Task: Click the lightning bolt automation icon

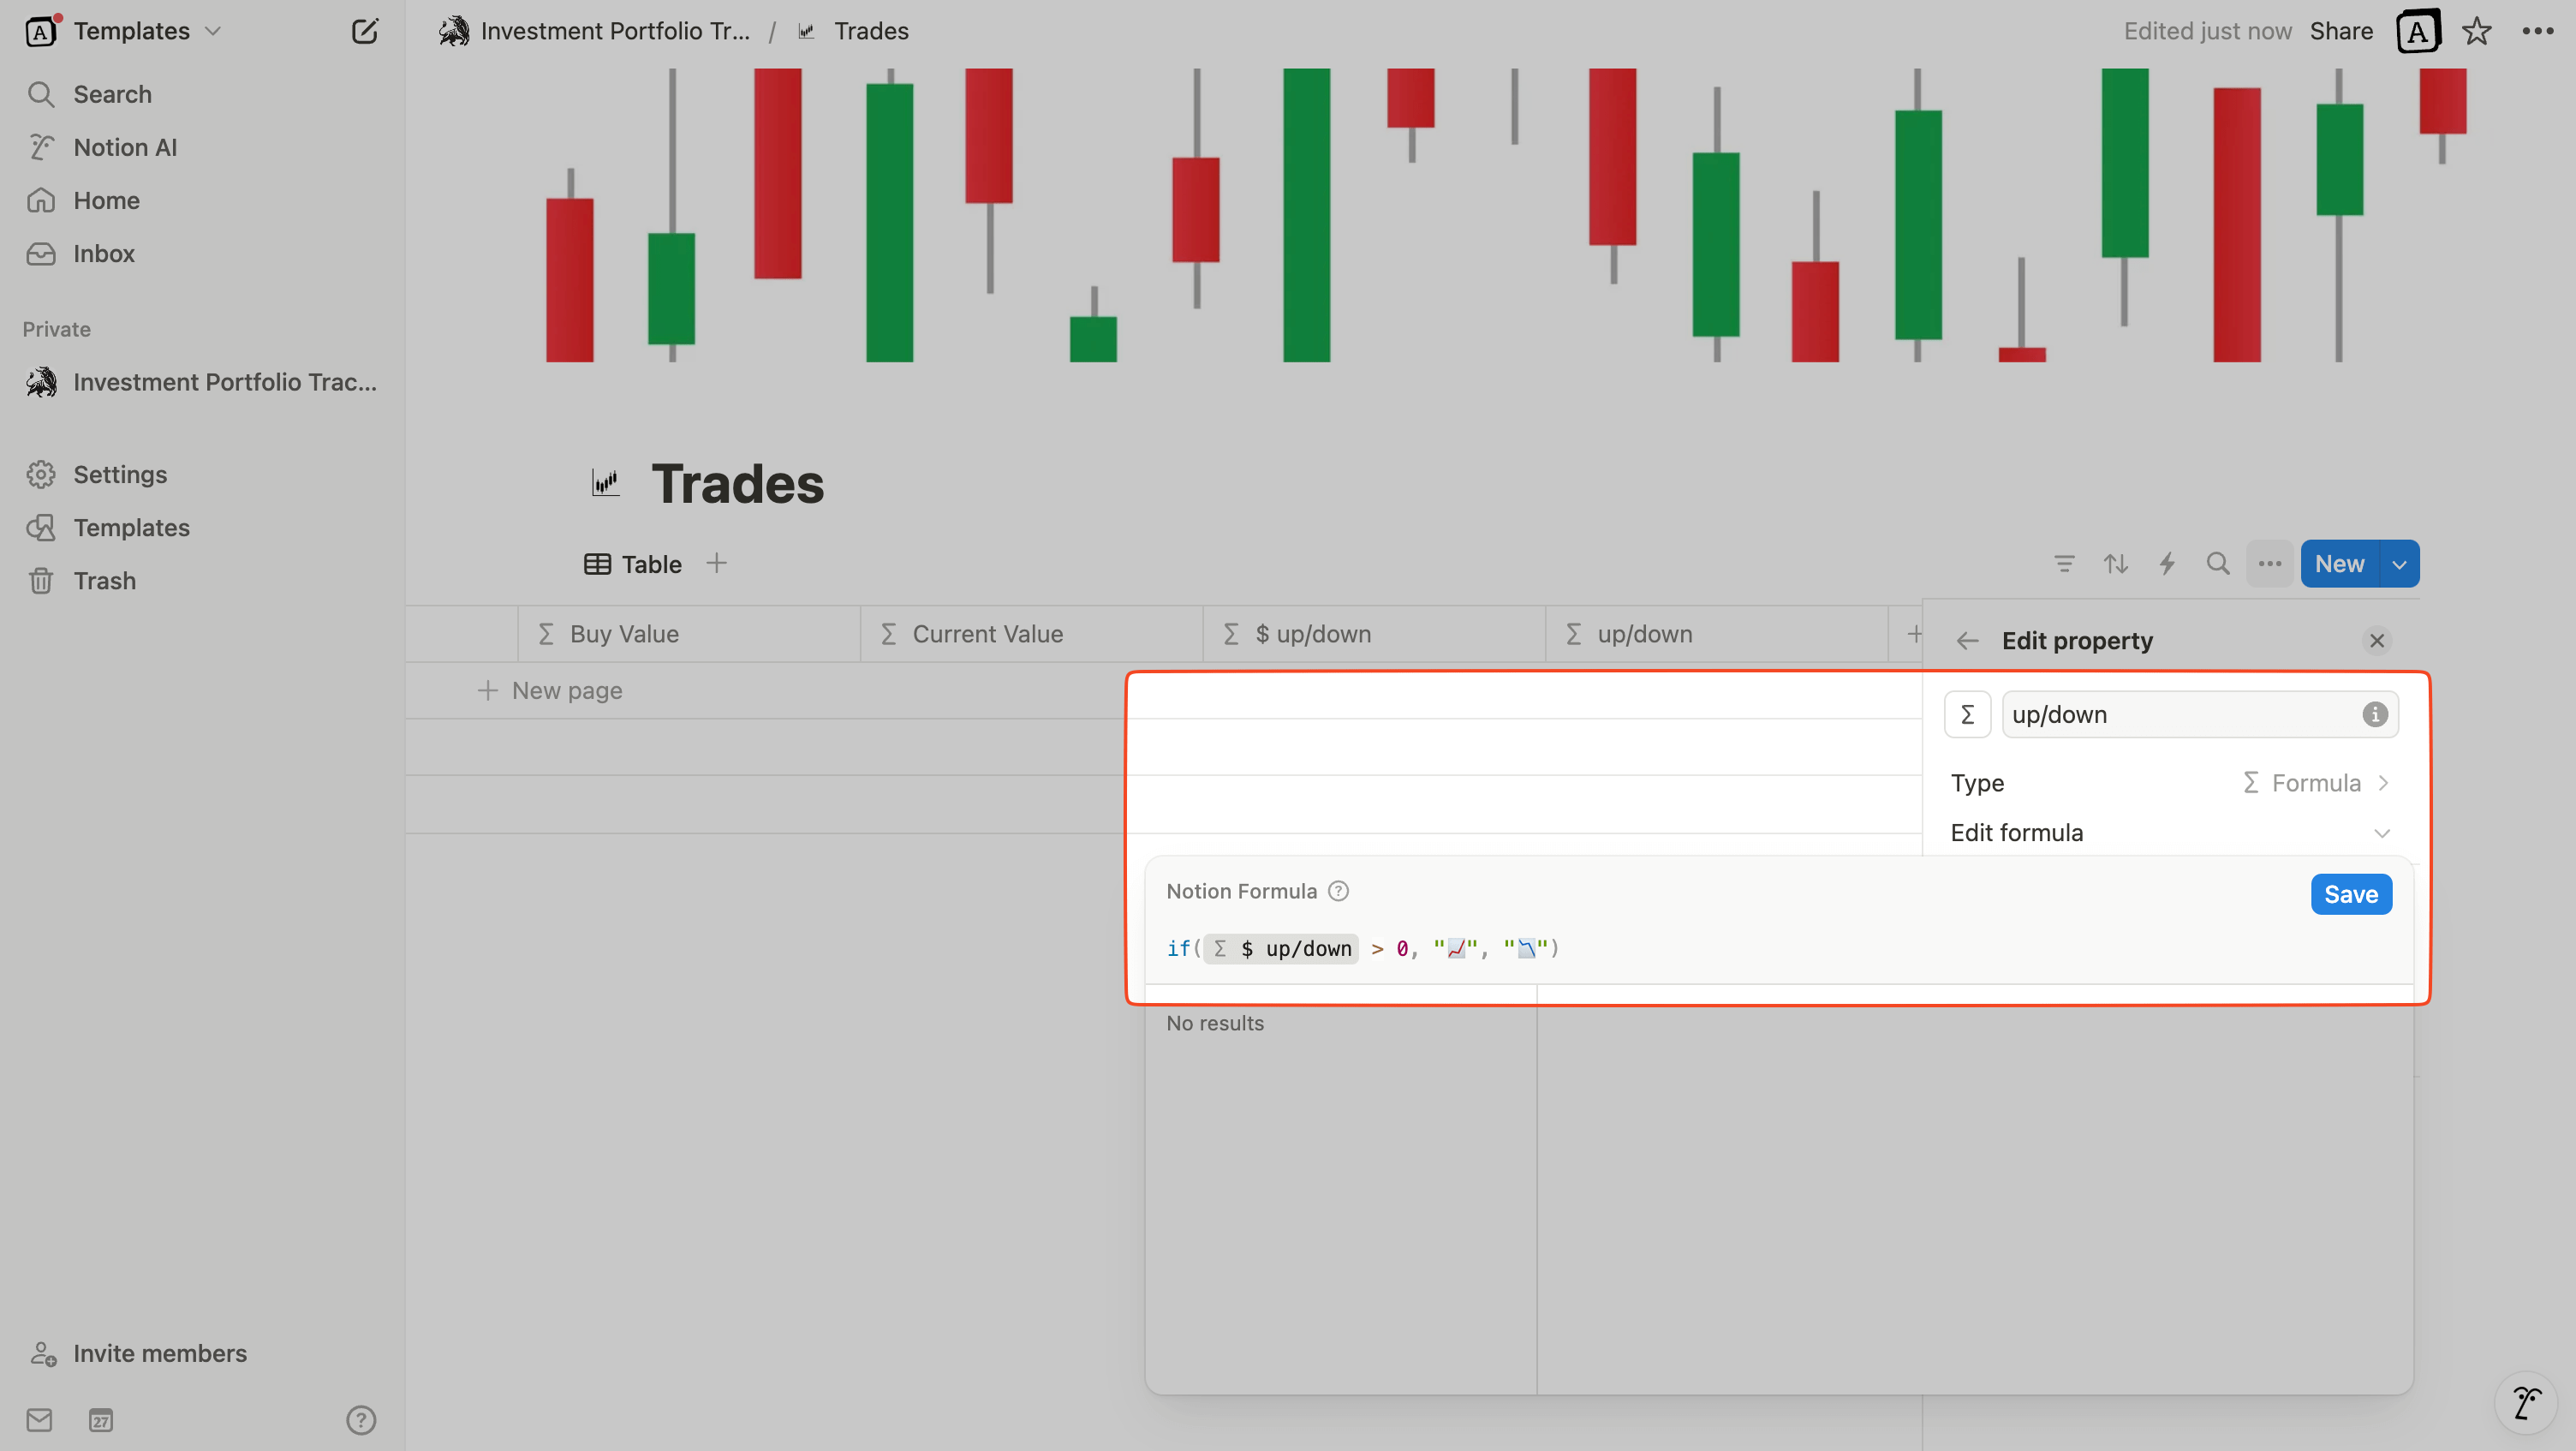Action: tap(2168, 563)
